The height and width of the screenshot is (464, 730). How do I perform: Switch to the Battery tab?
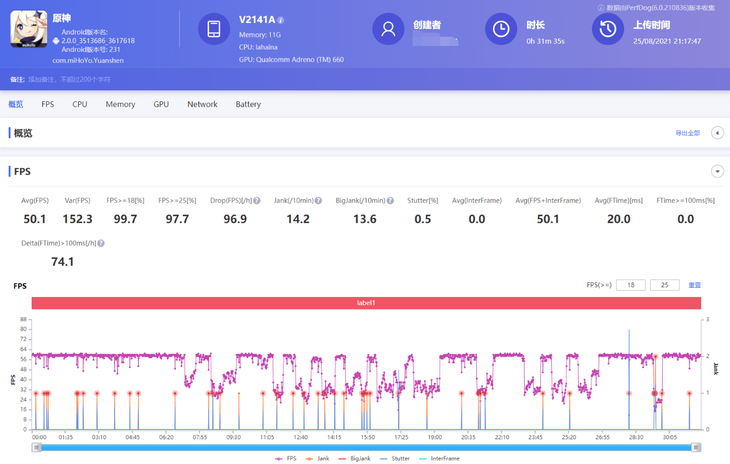coord(248,104)
